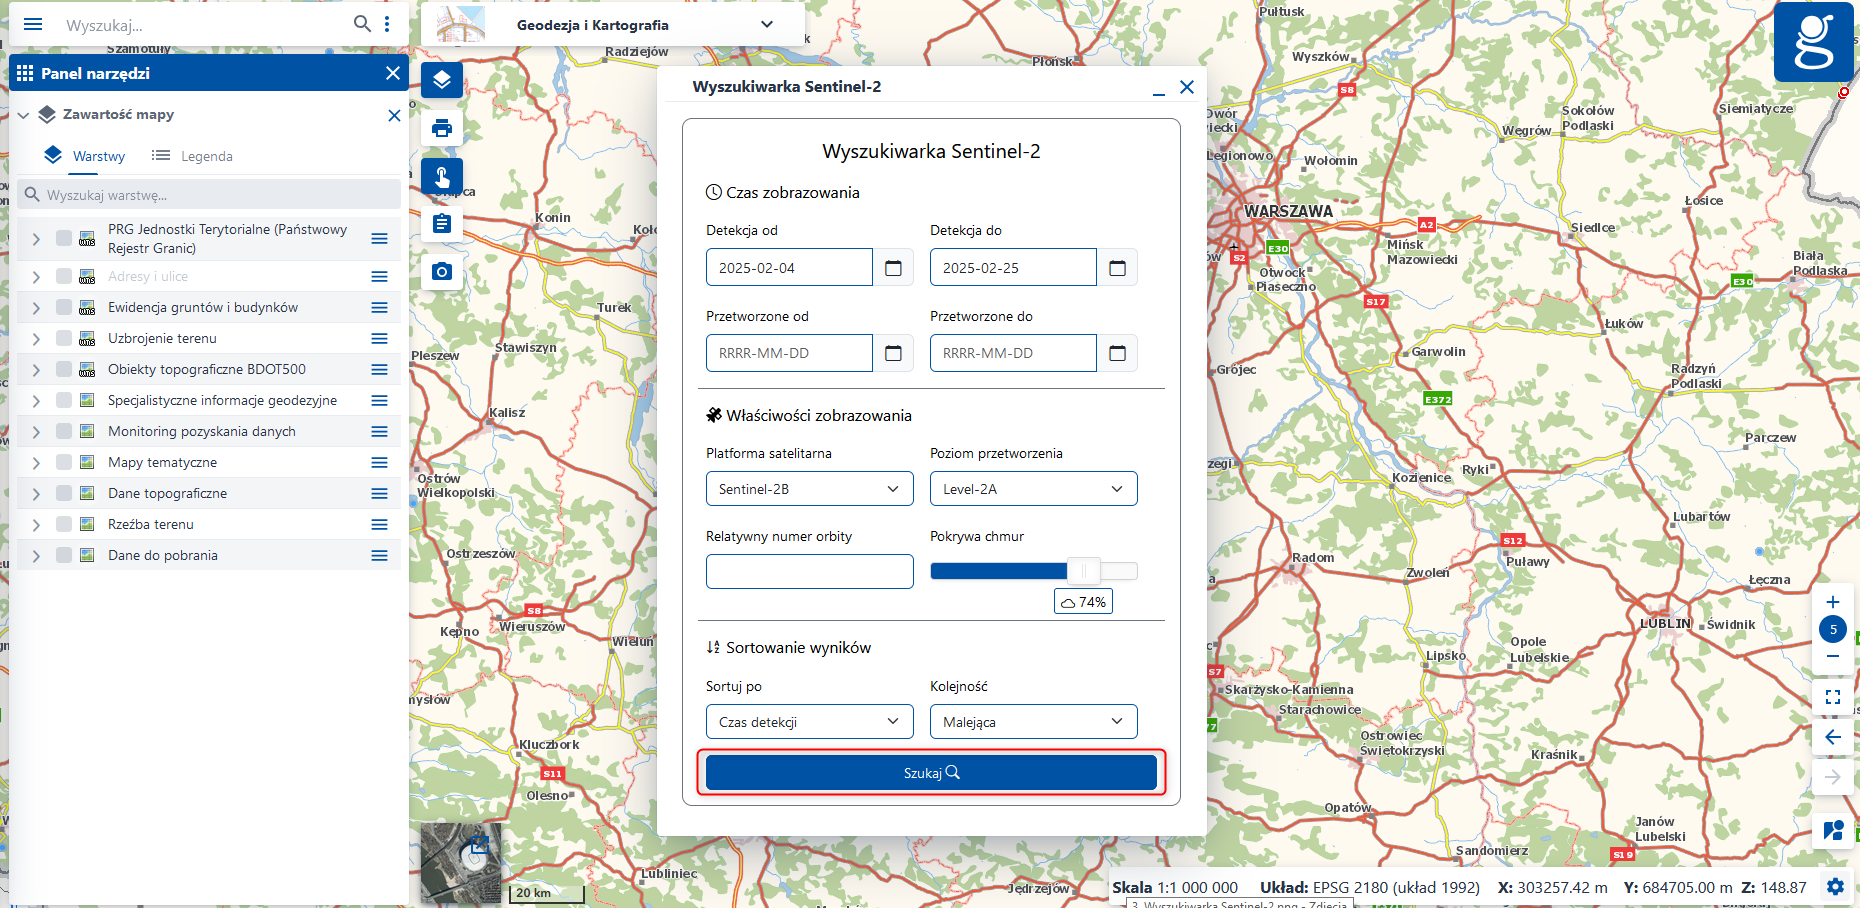Image resolution: width=1860 pixels, height=908 pixels.
Task: Open the clipboard report tool icon
Action: coord(442,223)
